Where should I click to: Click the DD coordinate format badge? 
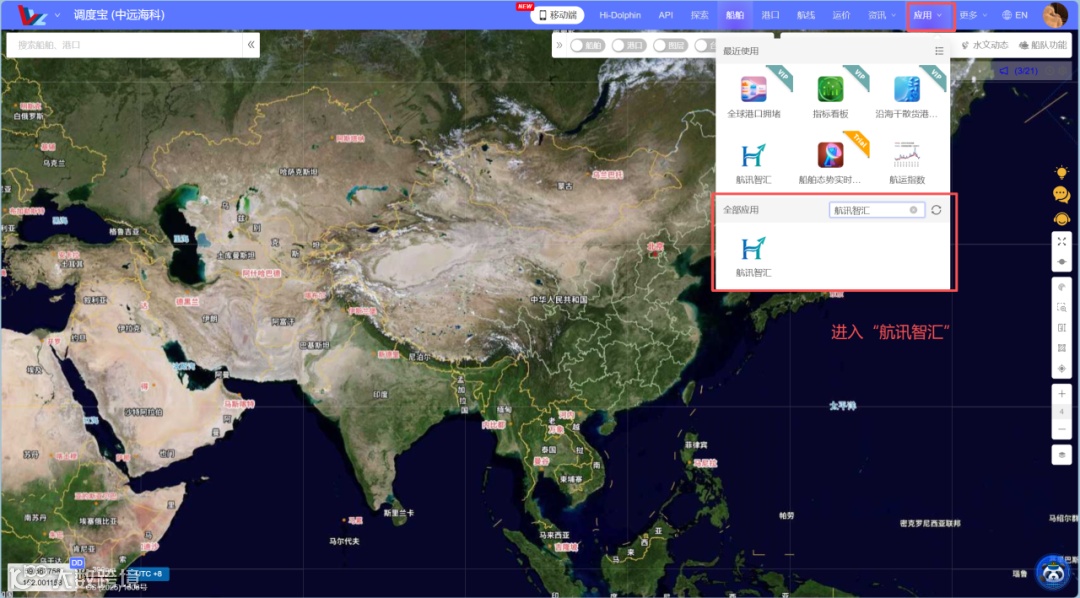point(76,564)
